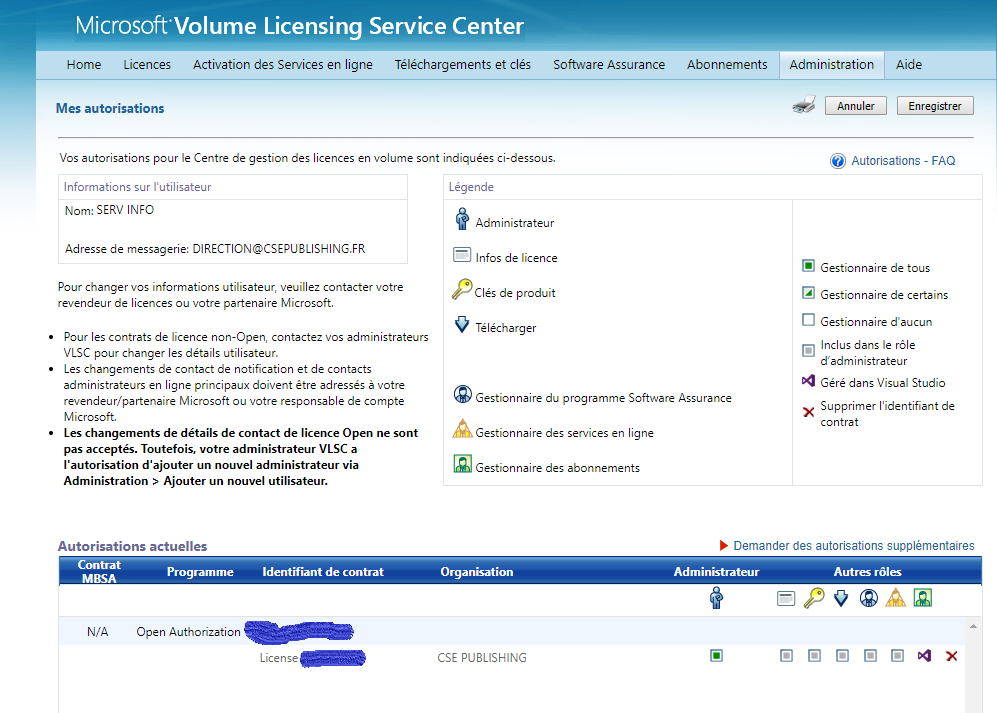
Task: Click the Enregistrer button
Action: point(935,106)
